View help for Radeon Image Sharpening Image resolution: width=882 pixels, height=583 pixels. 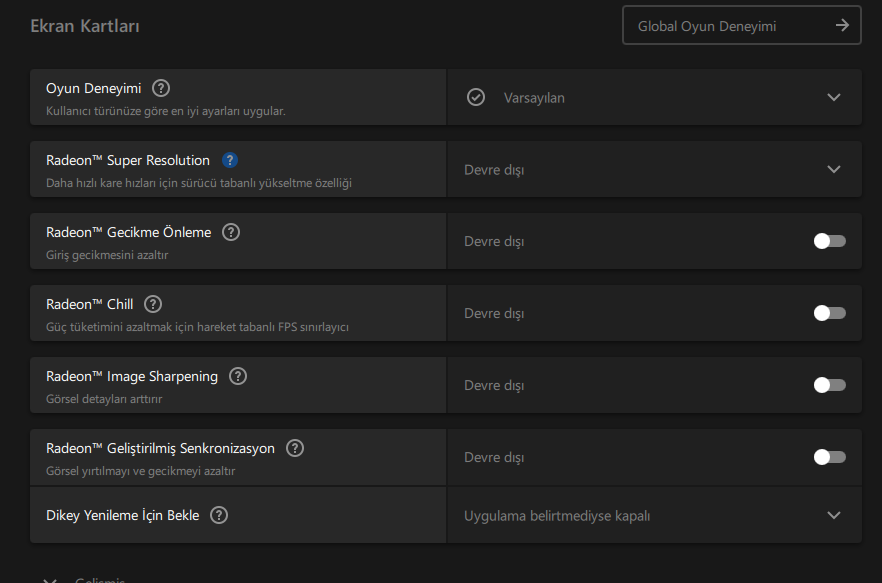pyautogui.click(x=238, y=376)
